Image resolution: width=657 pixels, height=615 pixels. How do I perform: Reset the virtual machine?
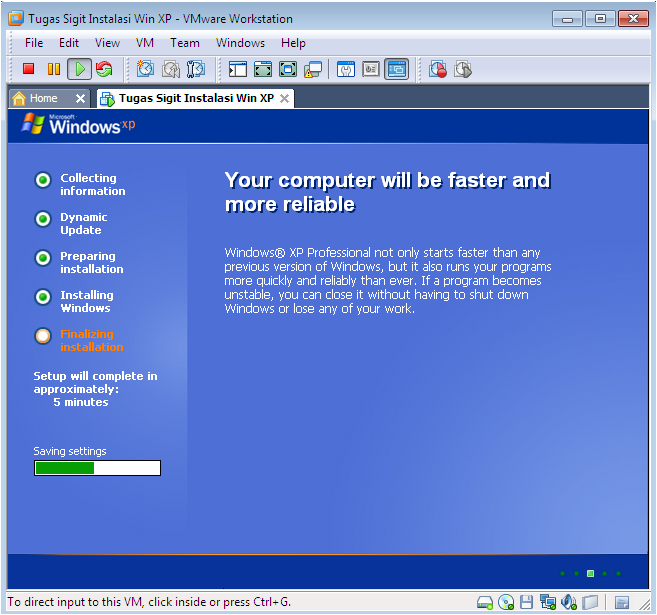click(104, 69)
